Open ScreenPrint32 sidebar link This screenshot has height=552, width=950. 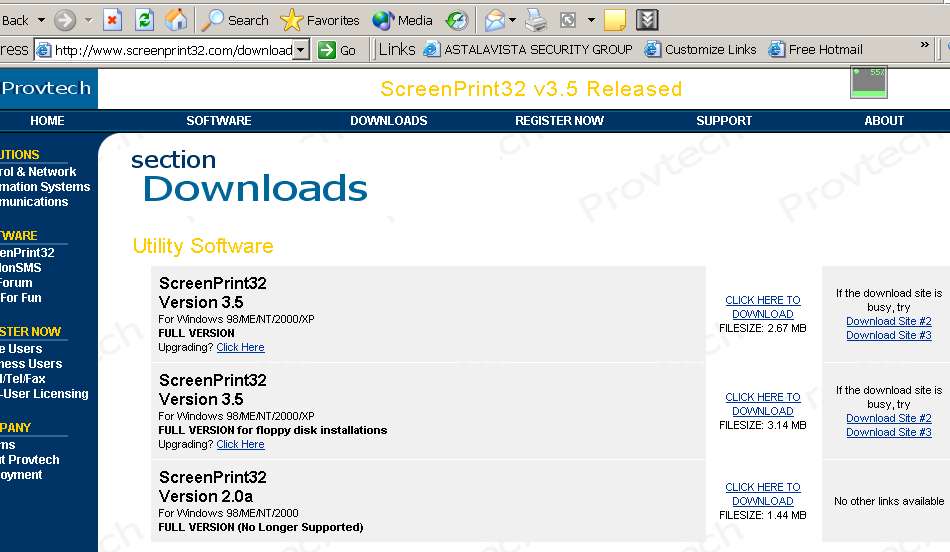coord(27,253)
